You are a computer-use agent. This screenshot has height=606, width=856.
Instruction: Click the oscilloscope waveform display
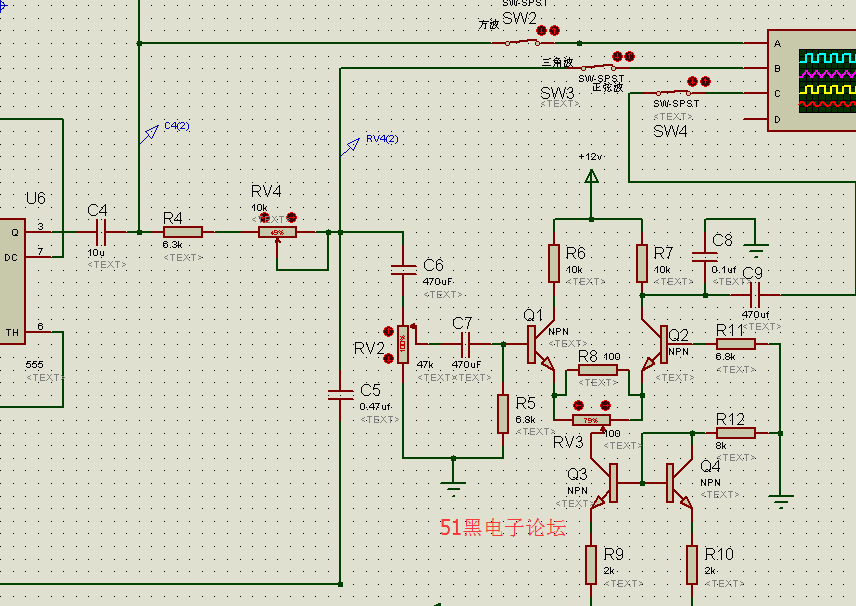coord(827,81)
